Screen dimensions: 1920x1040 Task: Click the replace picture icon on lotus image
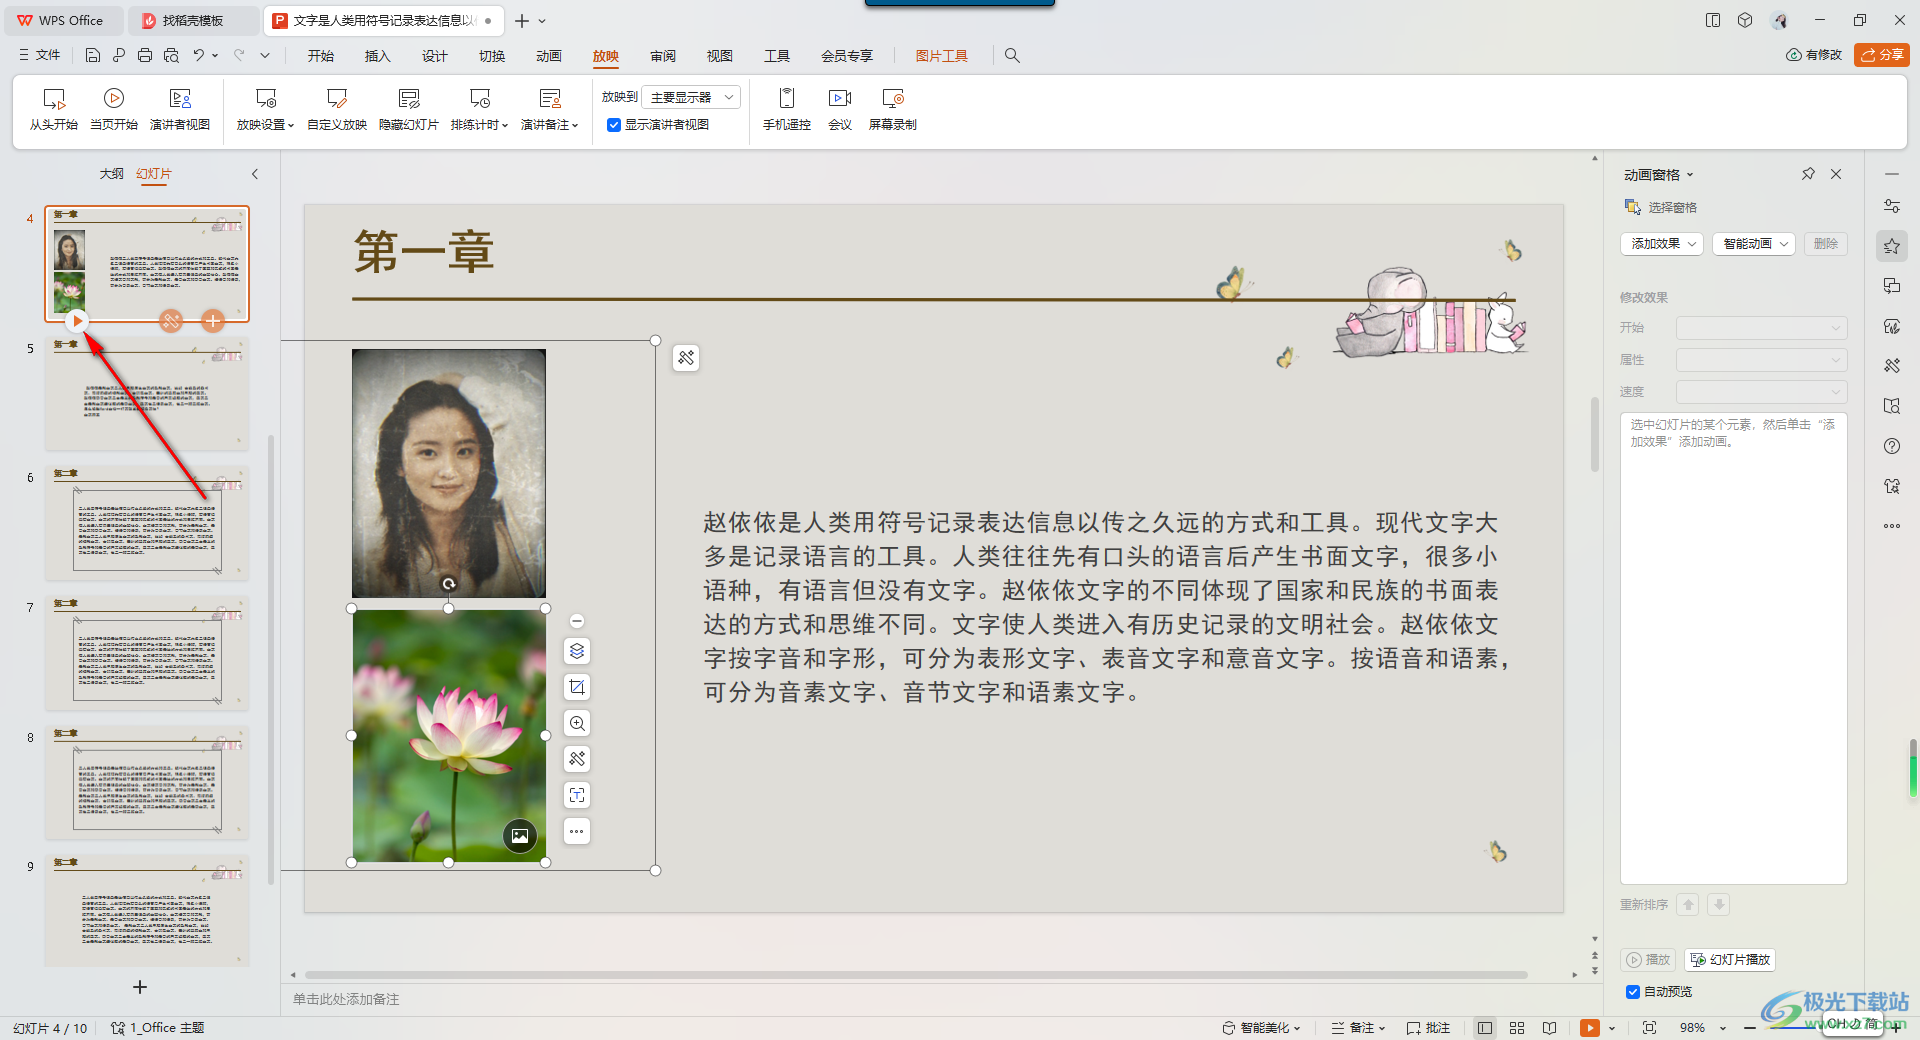pyautogui.click(x=520, y=836)
